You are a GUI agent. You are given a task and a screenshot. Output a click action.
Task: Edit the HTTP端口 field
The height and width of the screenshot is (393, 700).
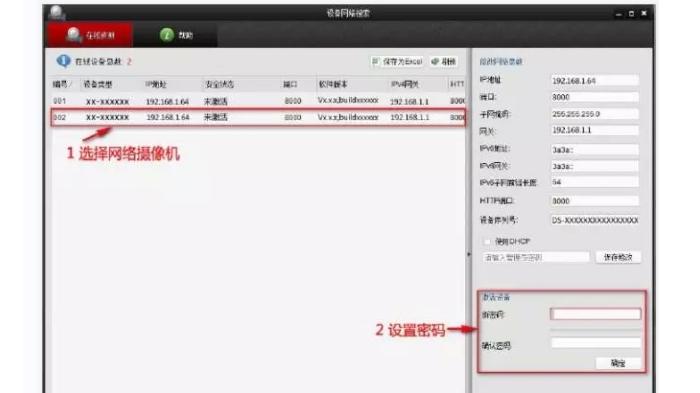pyautogui.click(x=594, y=201)
